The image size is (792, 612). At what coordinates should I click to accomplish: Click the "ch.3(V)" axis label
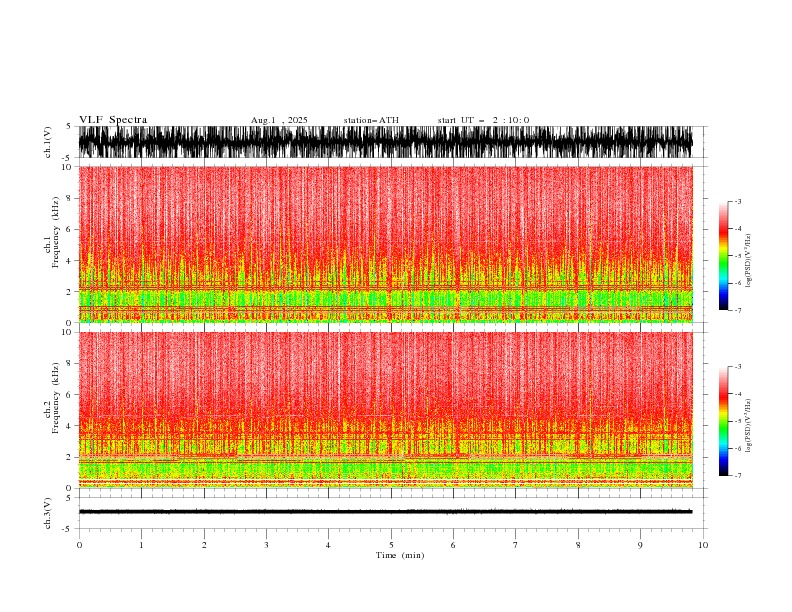click(x=48, y=513)
